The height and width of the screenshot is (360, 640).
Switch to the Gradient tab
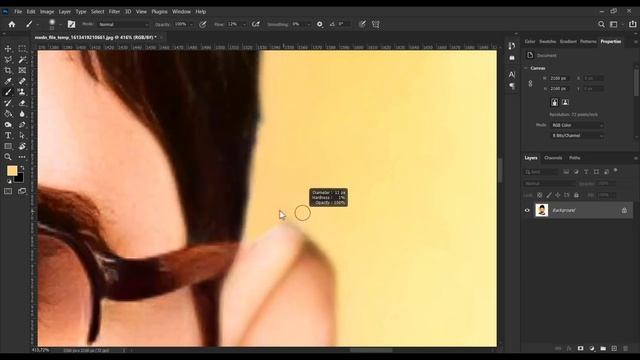(x=568, y=42)
